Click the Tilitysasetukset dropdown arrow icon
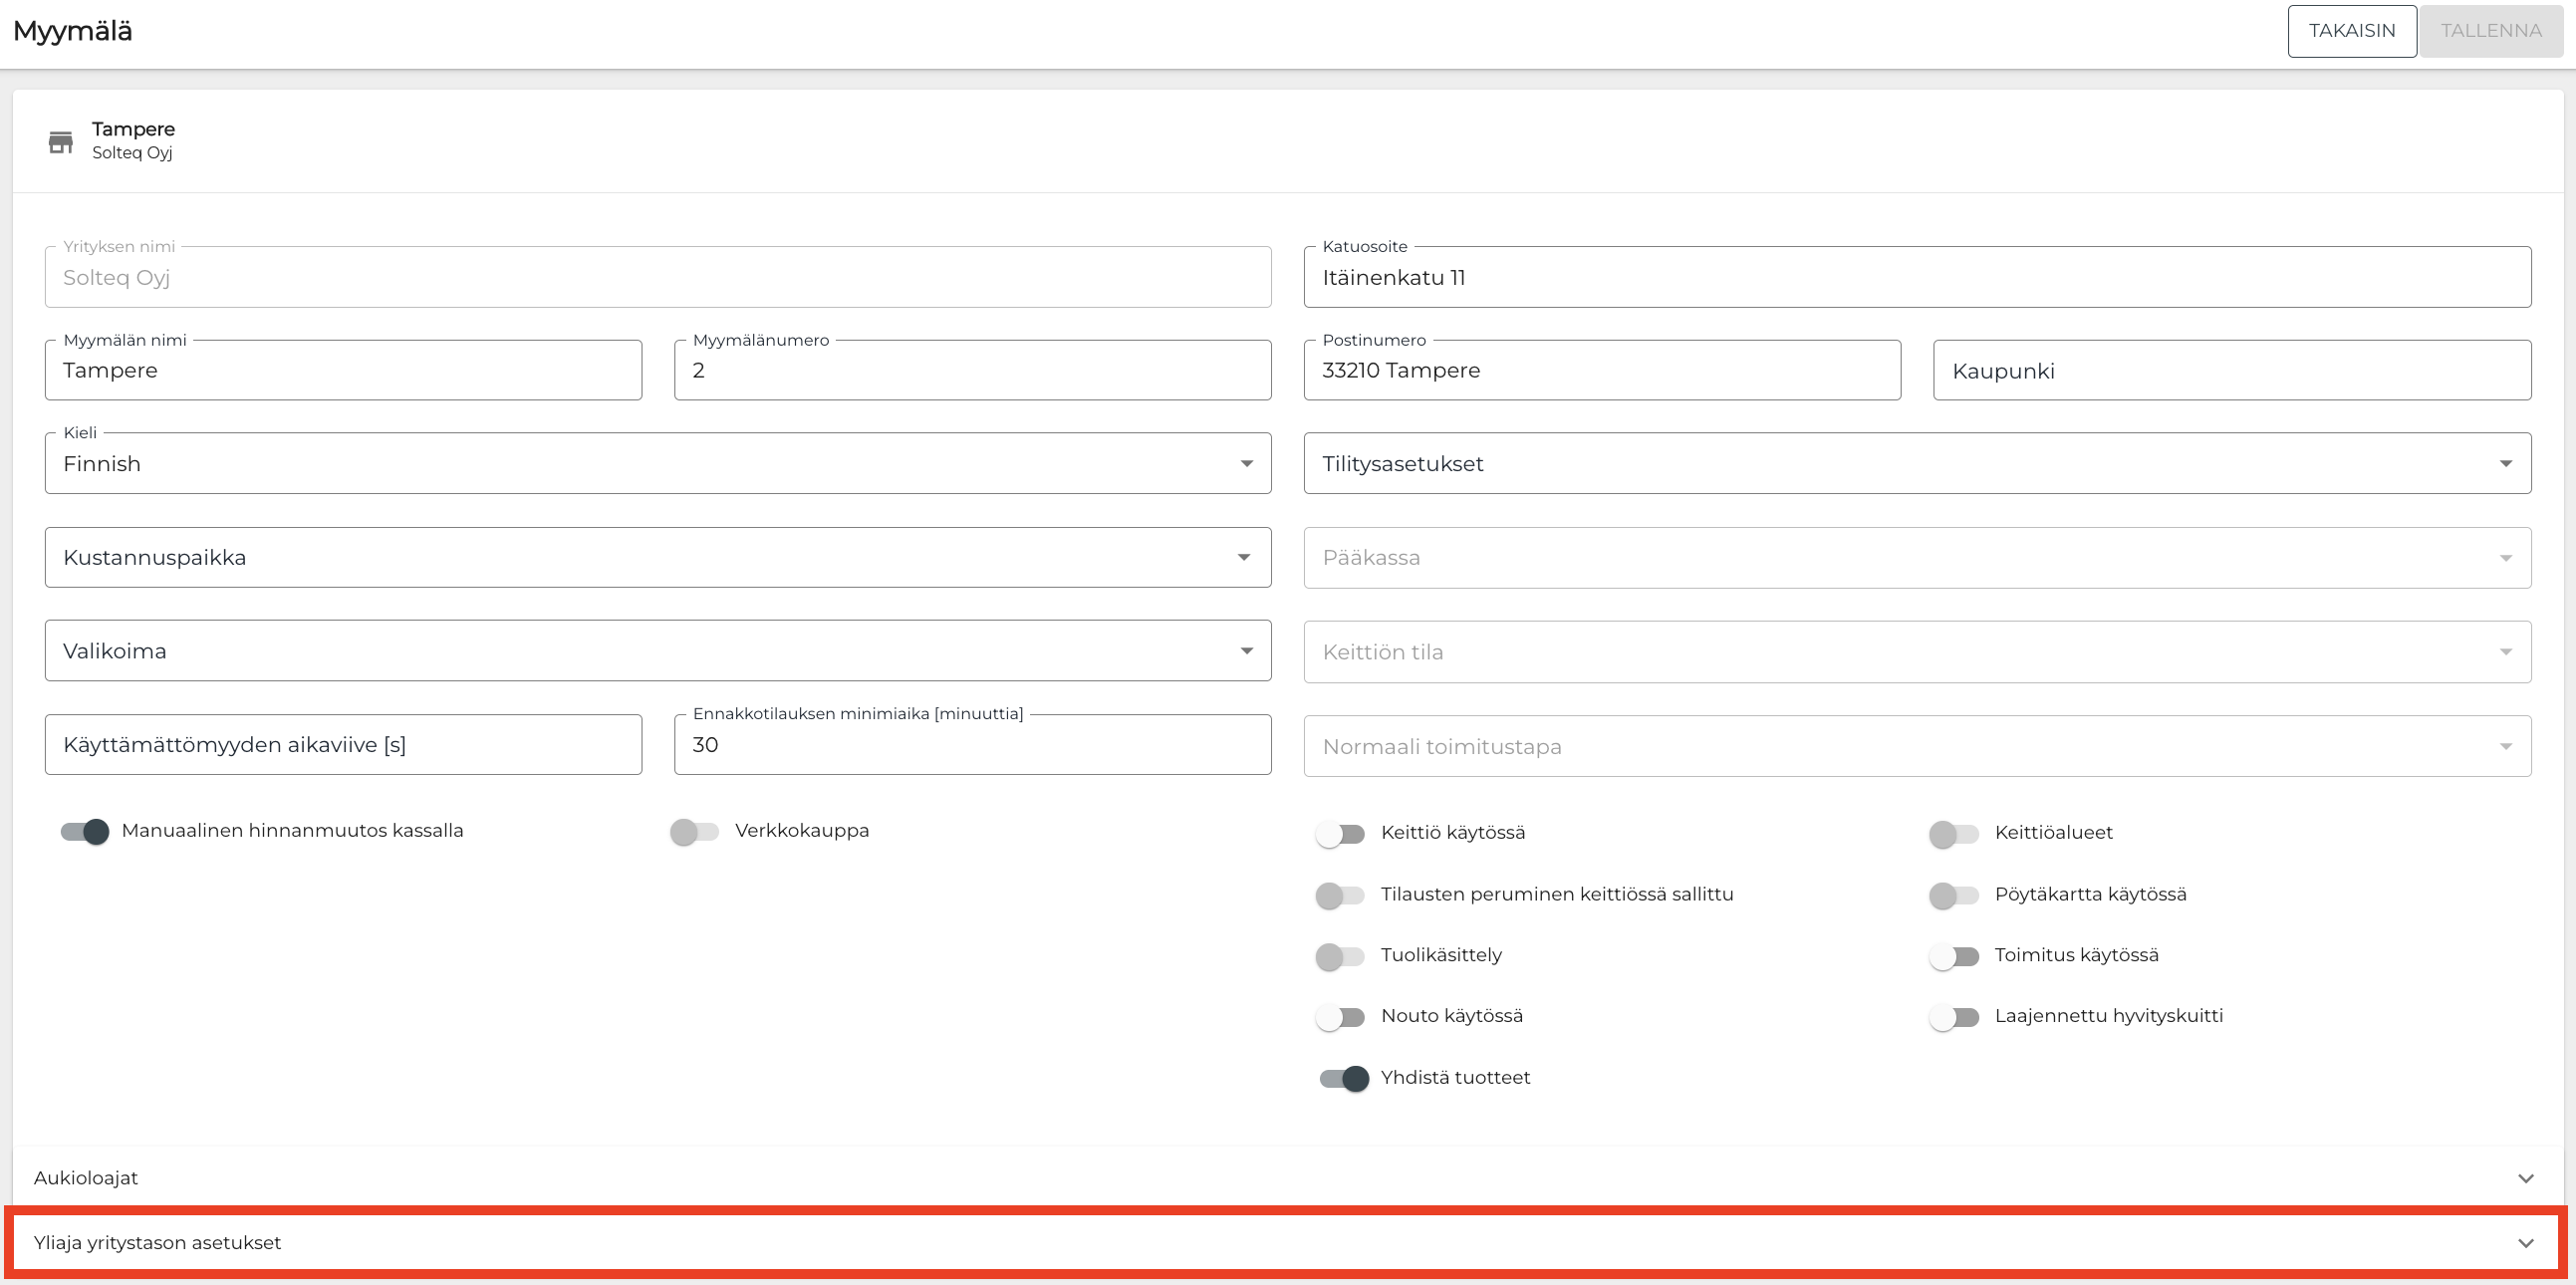2576x1285 pixels. [x=2505, y=463]
